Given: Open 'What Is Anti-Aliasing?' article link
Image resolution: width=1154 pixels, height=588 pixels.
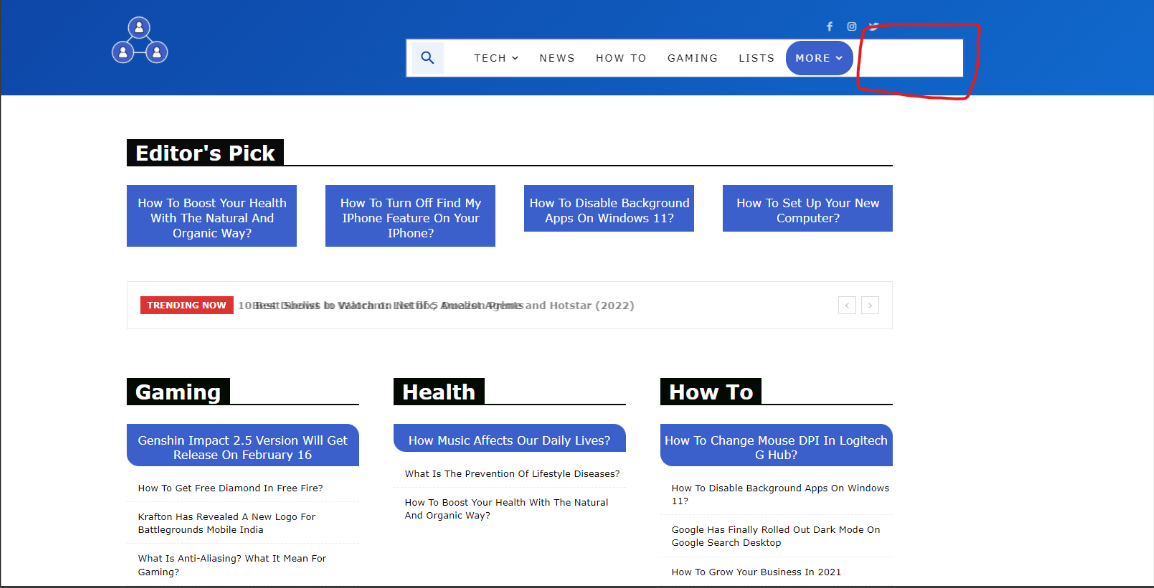Looking at the screenshot, I should pos(232,564).
